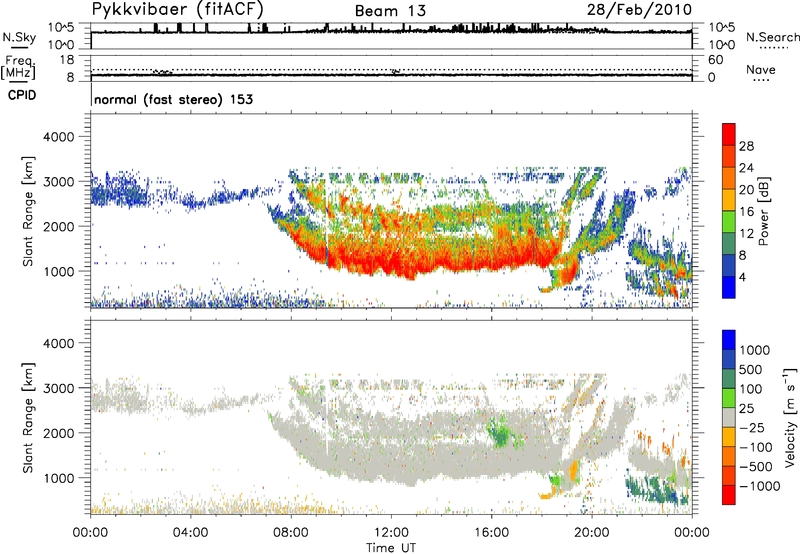
Task: Click the 'N.Search' legend label
Action: click(x=773, y=37)
